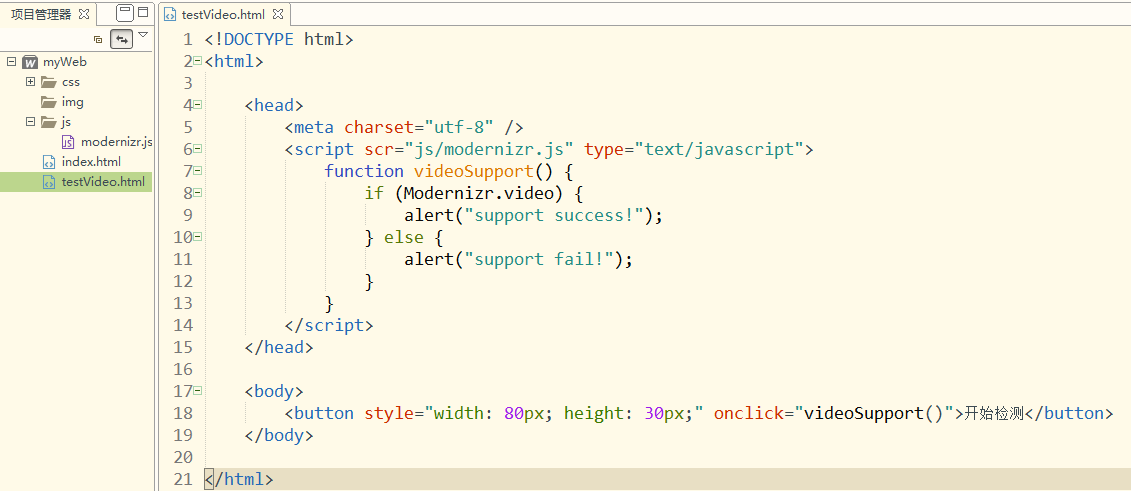Select the myWeb project icon
1131x491 pixels.
30,62
